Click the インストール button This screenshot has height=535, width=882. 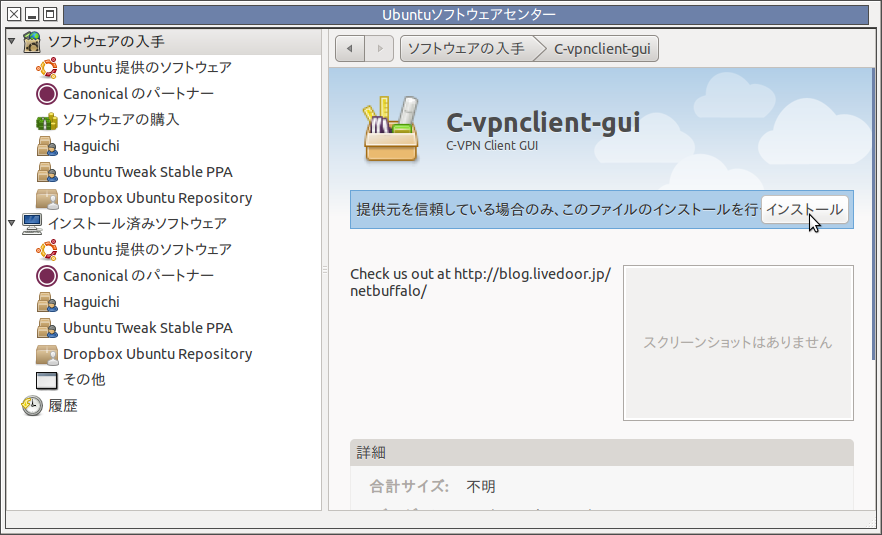(x=805, y=210)
